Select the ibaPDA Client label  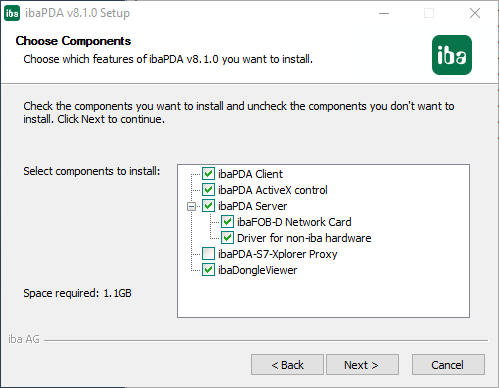coord(250,174)
